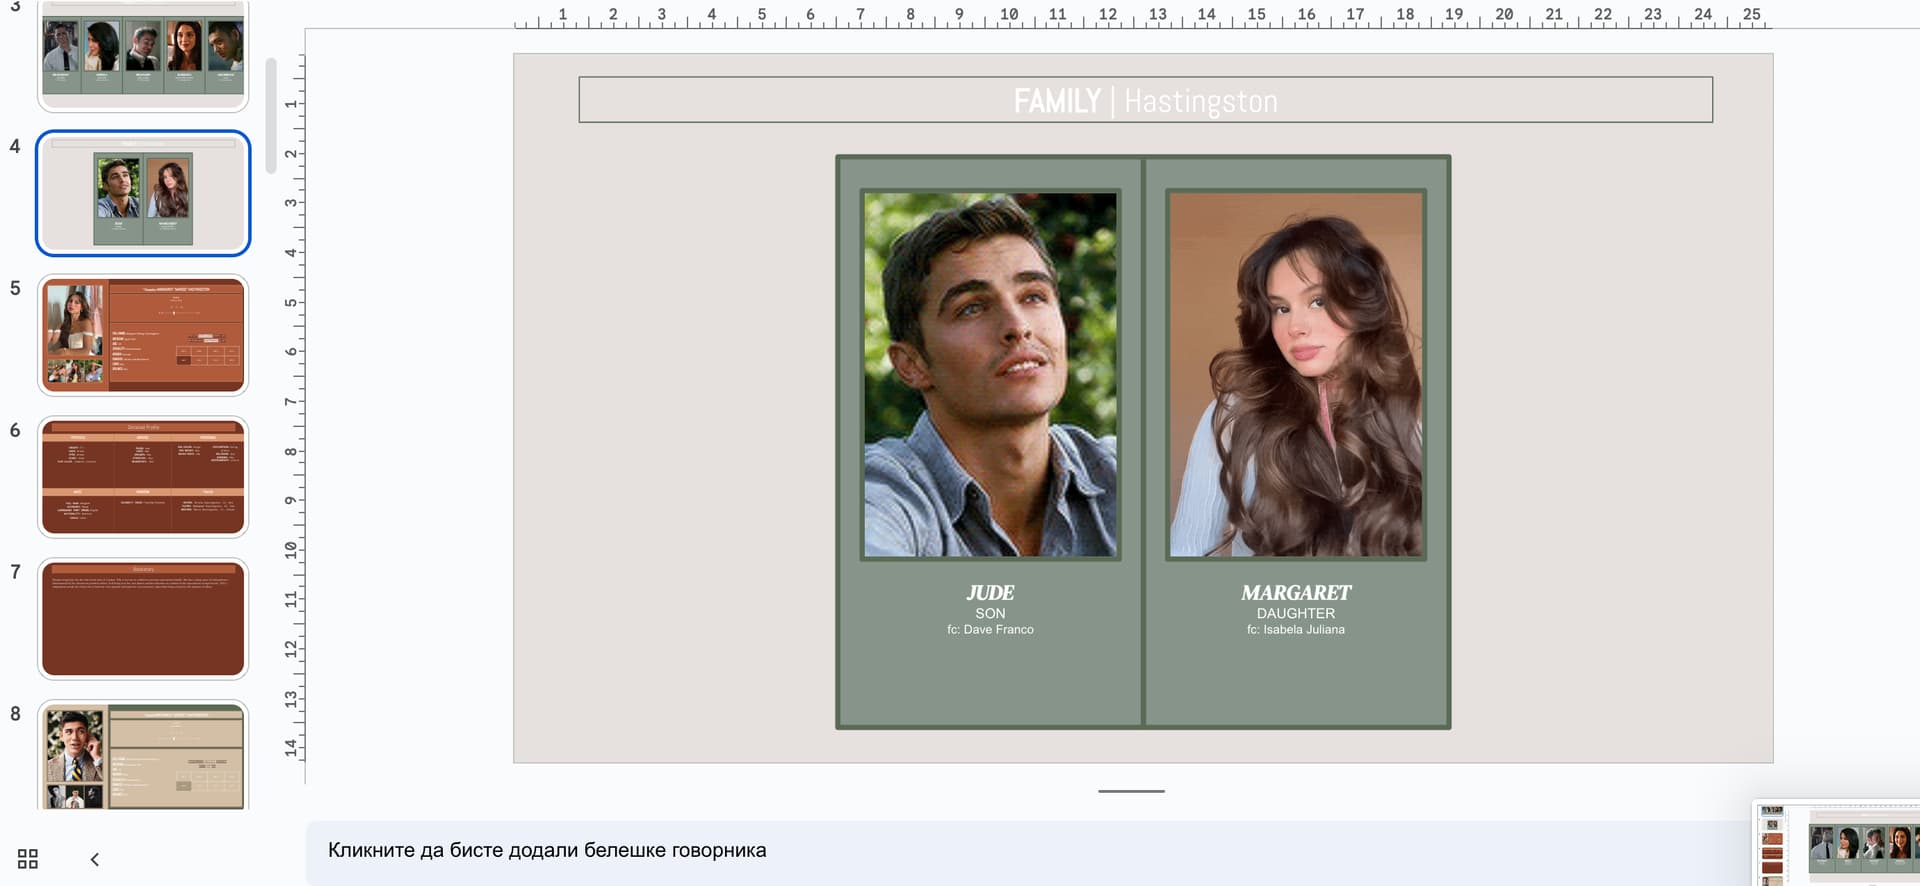Click the speaker notes resize handle
Viewport: 1920px width, 886px height.
click(x=1131, y=791)
